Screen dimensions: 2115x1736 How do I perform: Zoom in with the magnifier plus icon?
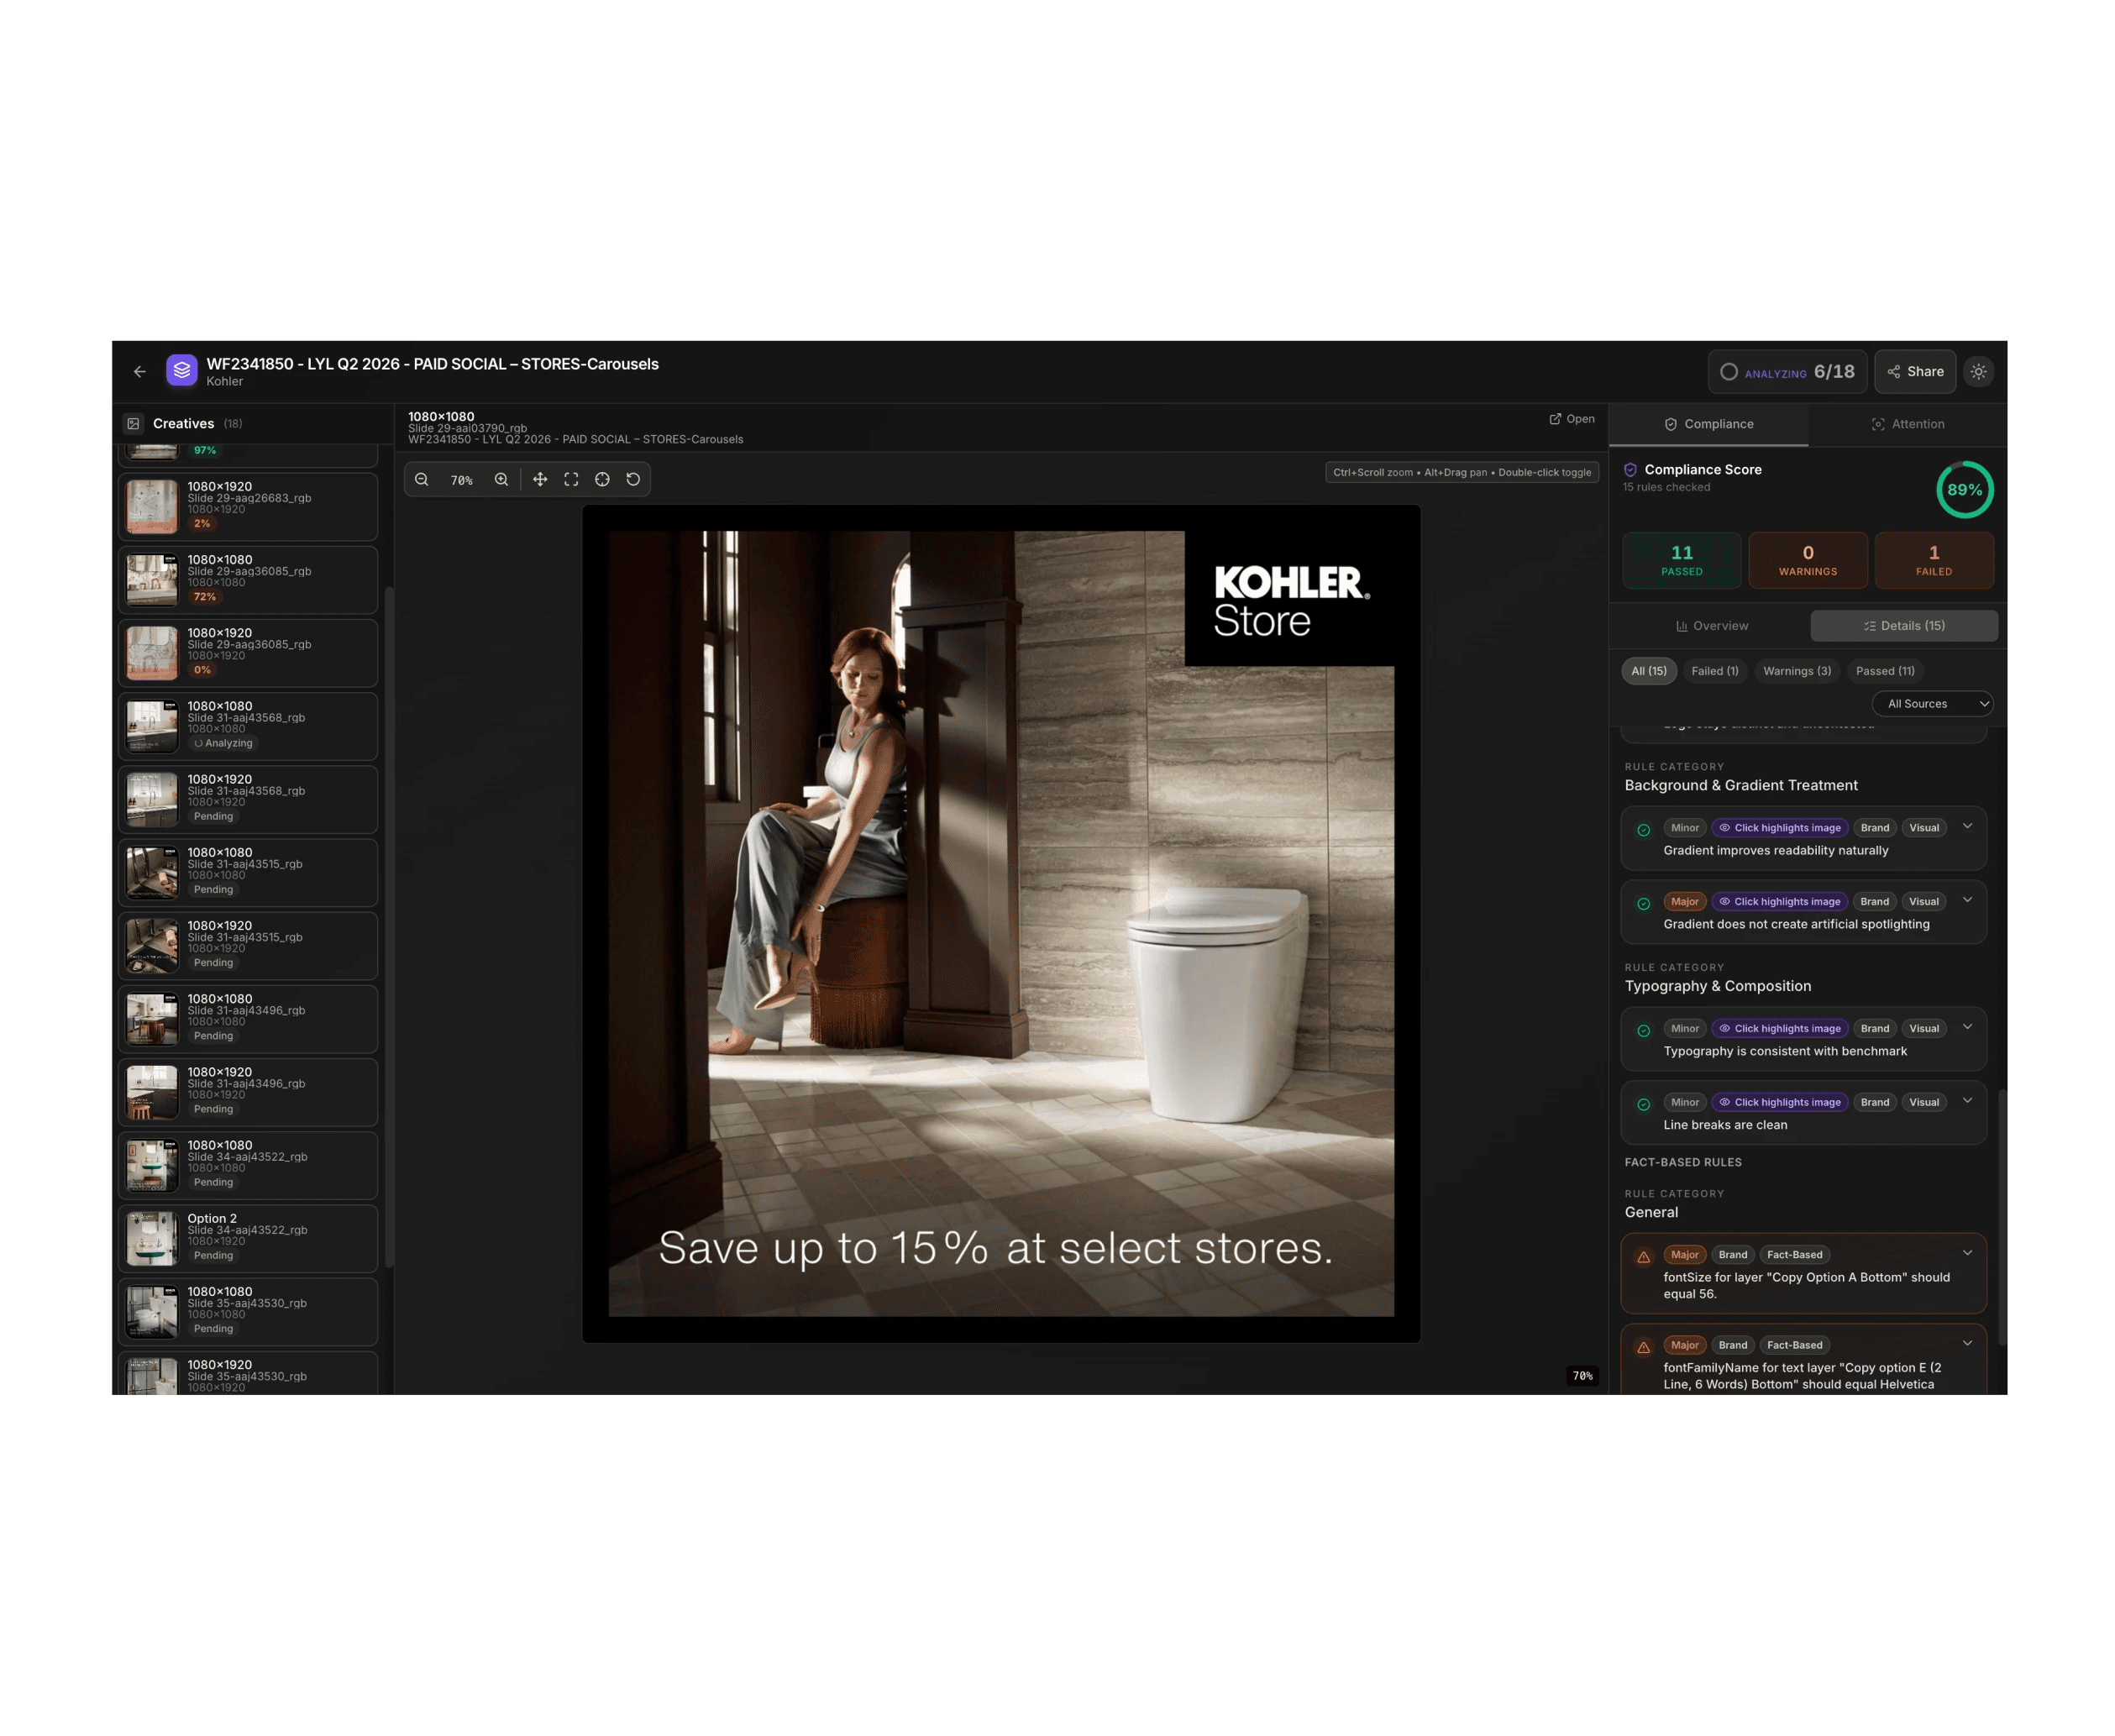tap(501, 480)
